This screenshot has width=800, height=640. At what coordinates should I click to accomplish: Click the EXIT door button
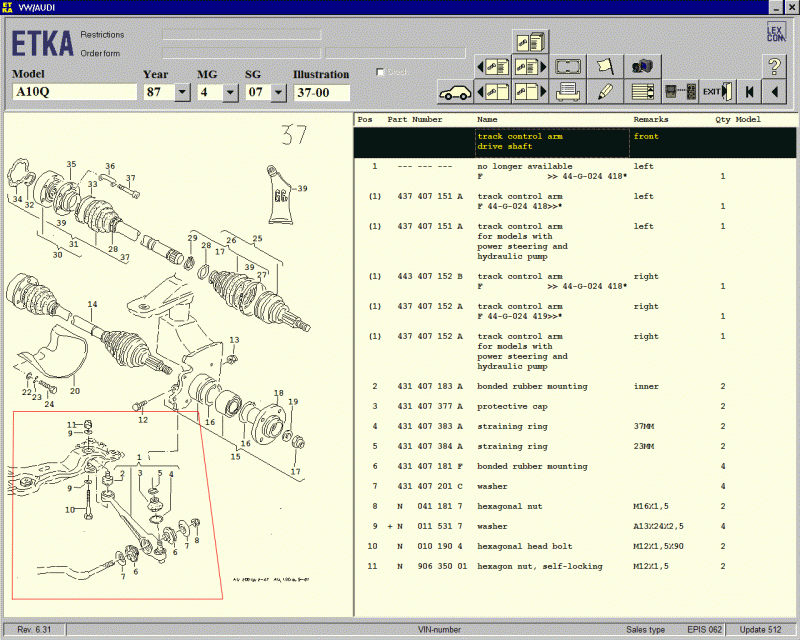coord(716,92)
